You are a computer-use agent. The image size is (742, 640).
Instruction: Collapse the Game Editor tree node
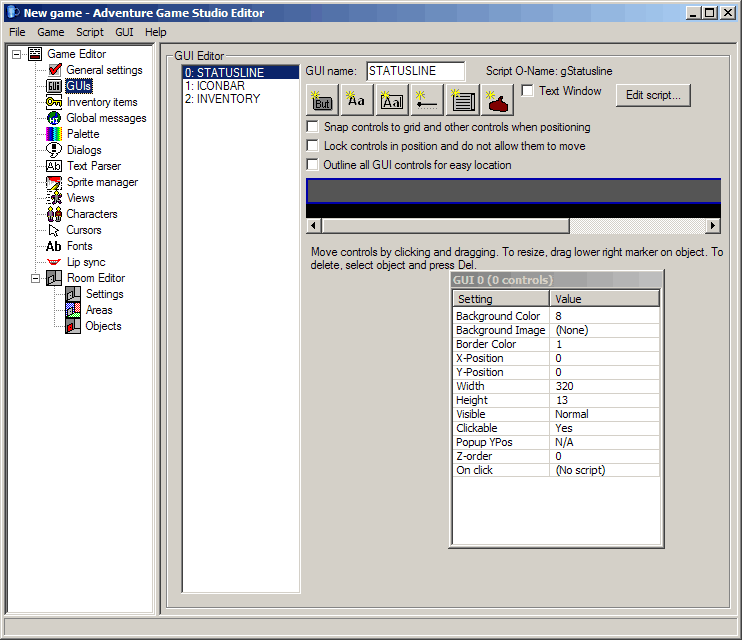pyautogui.click(x=17, y=54)
